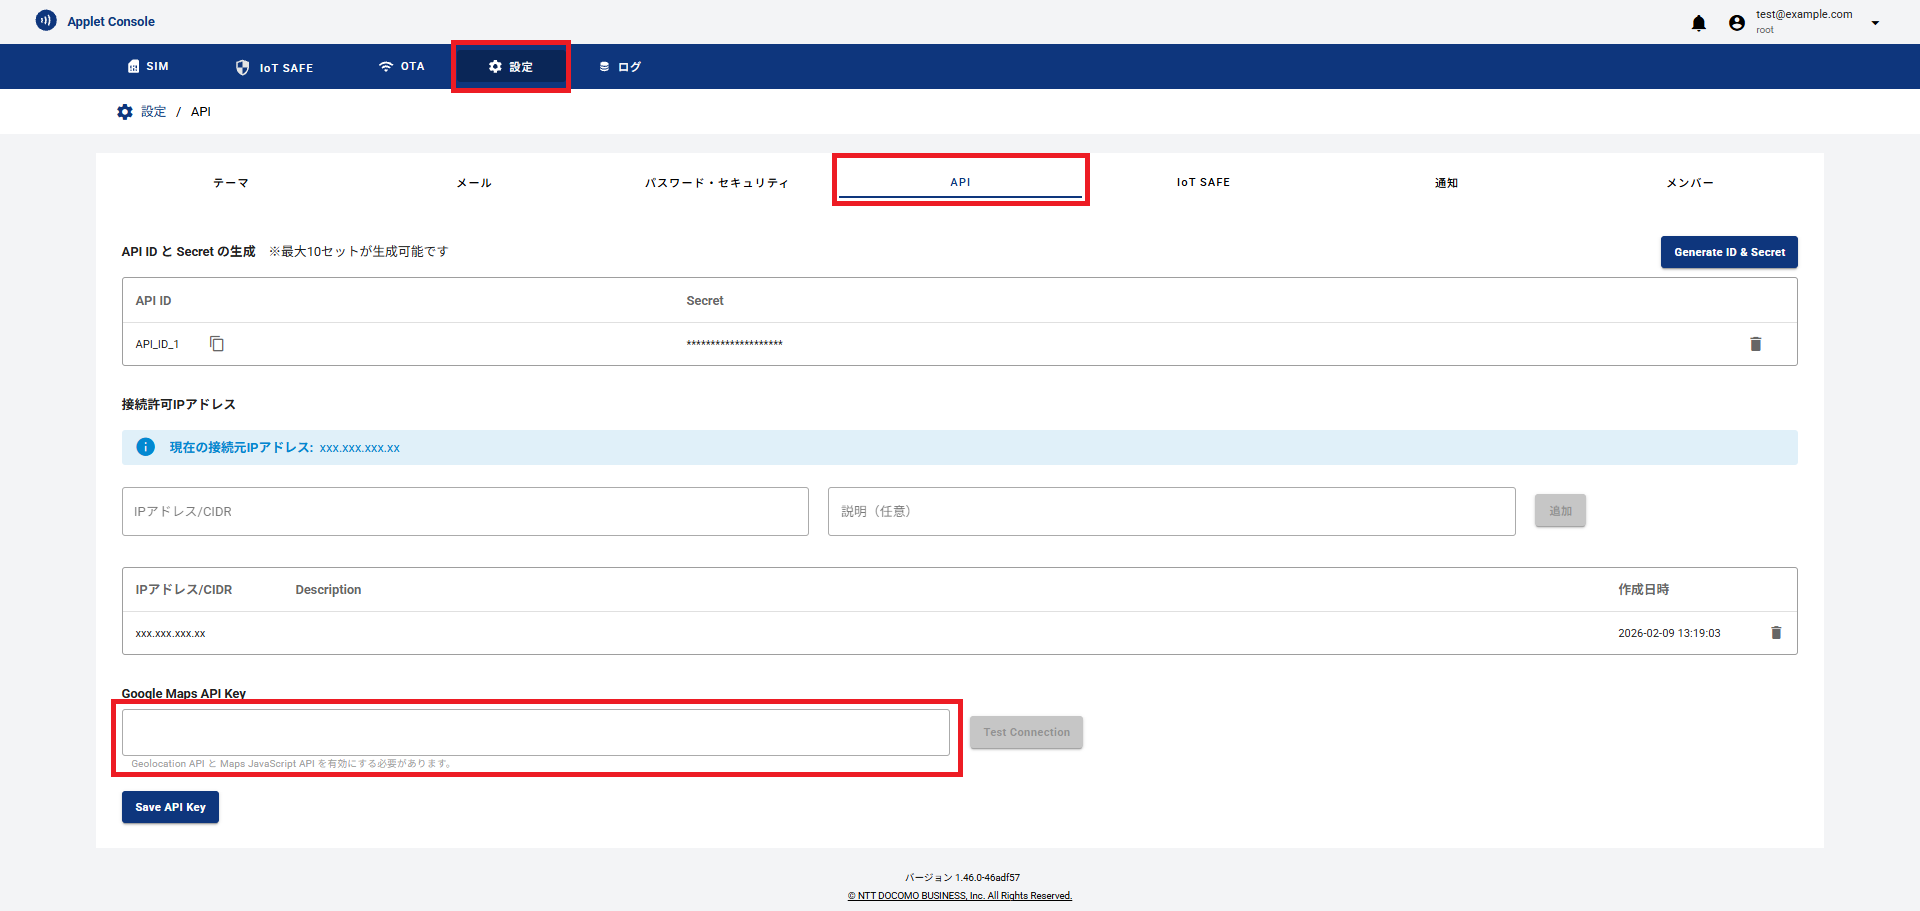Copy API_ID_1 with the copy icon

(x=217, y=344)
